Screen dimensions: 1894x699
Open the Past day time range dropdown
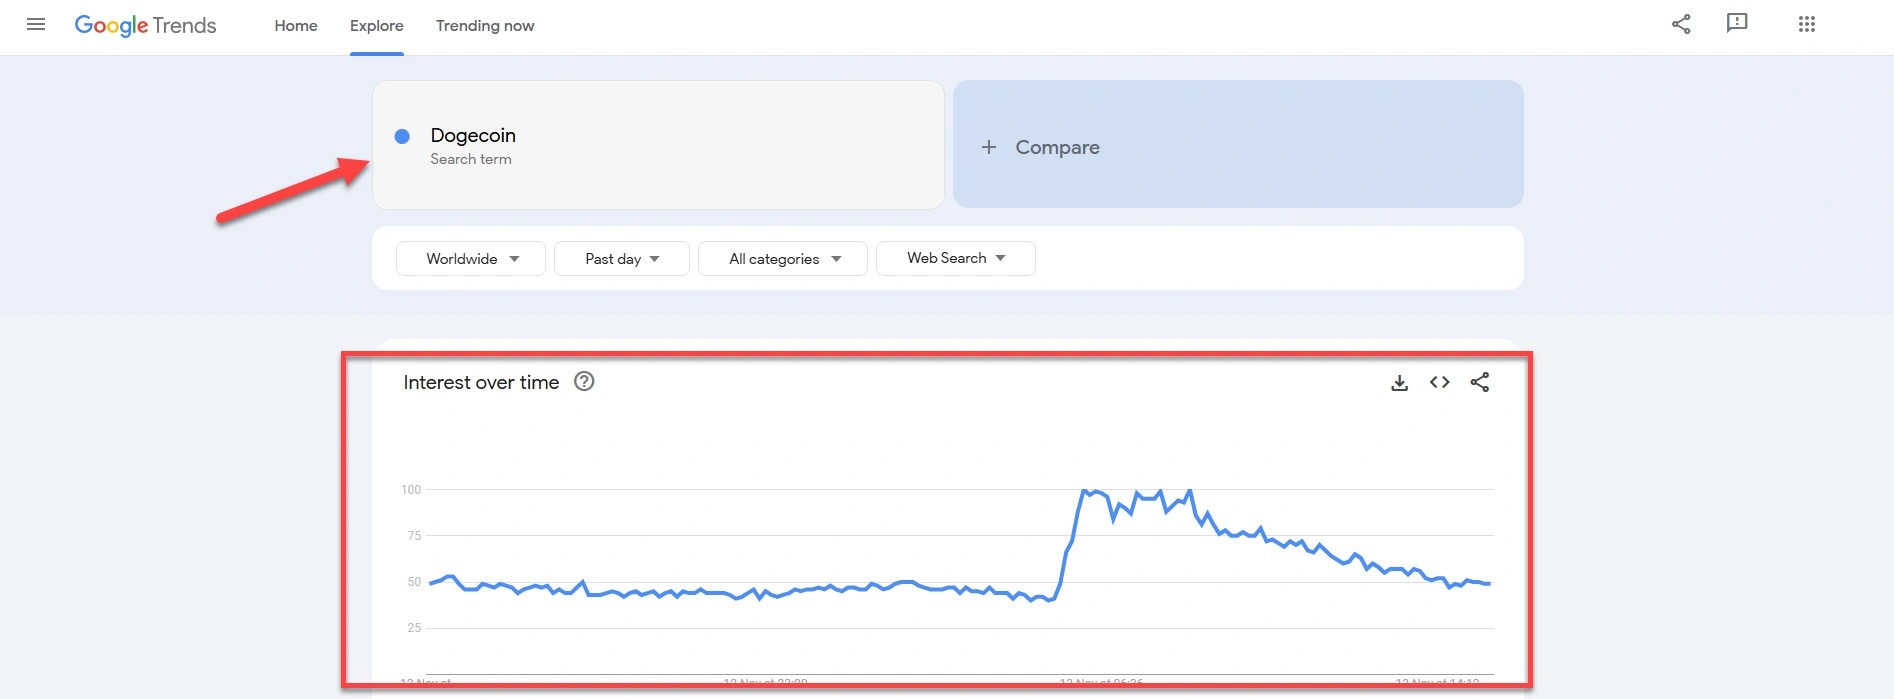pyautogui.click(x=622, y=259)
